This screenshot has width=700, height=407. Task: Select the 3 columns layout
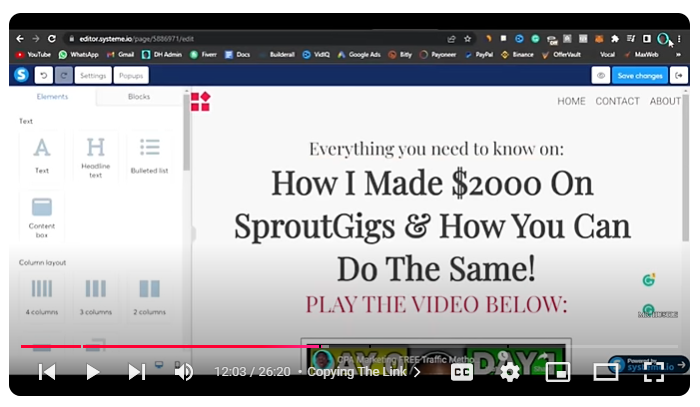click(96, 297)
